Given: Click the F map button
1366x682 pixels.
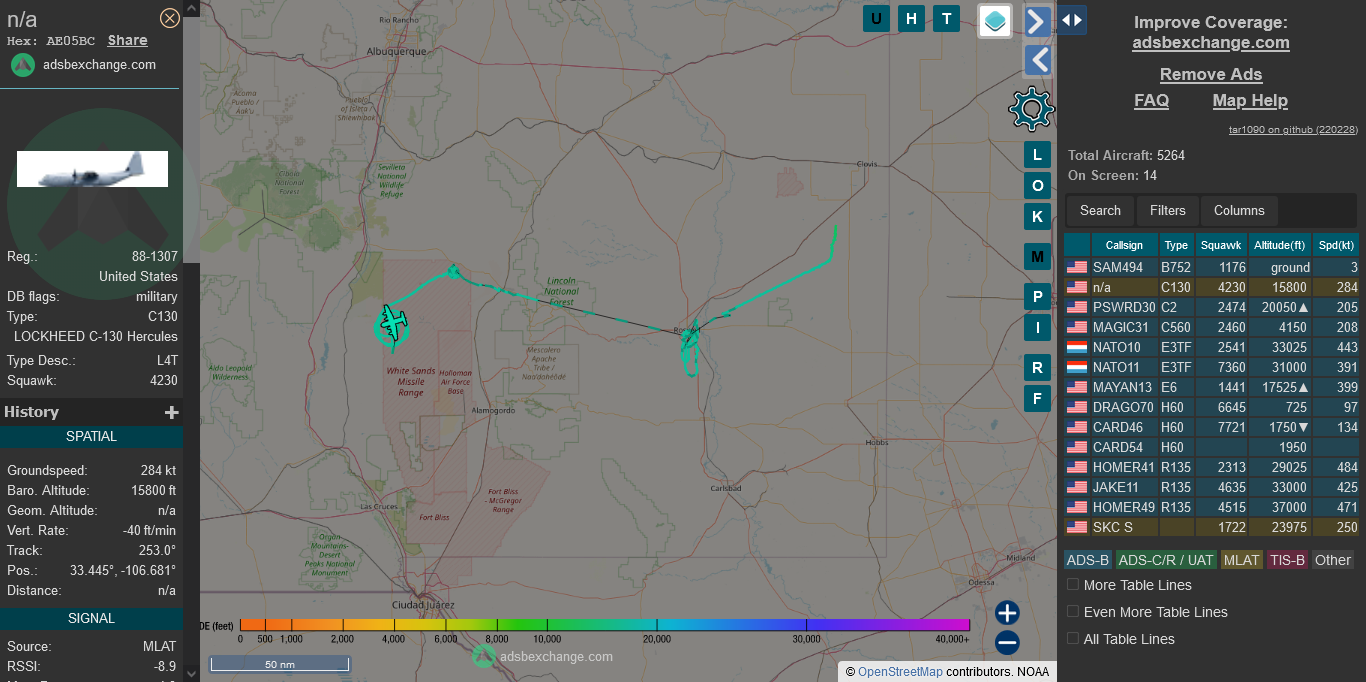Looking at the screenshot, I should (x=1037, y=399).
